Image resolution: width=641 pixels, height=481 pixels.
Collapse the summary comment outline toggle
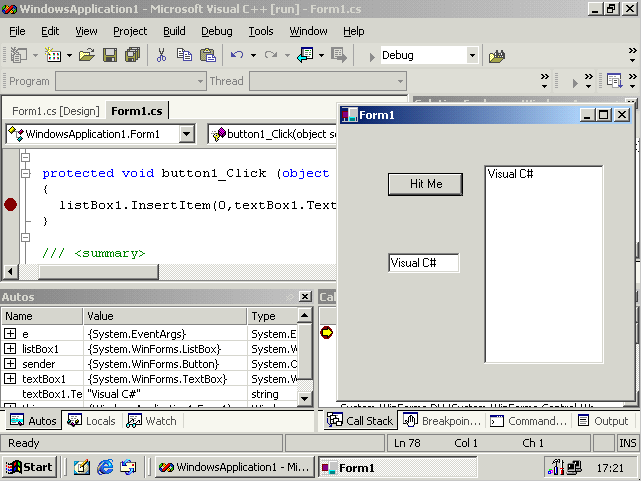[x=25, y=237]
